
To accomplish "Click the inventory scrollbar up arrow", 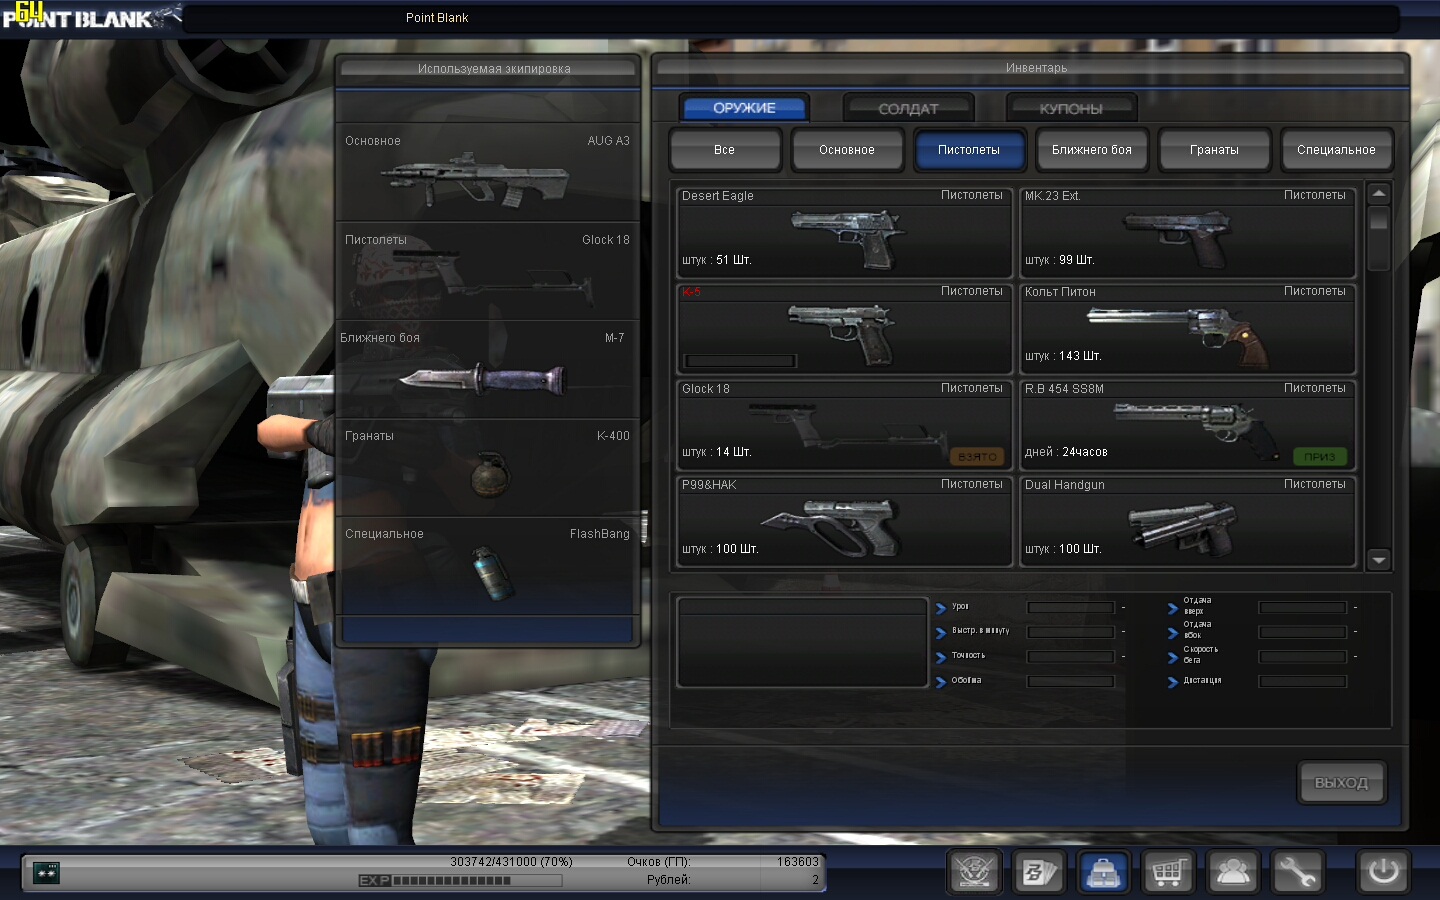I will (1379, 194).
